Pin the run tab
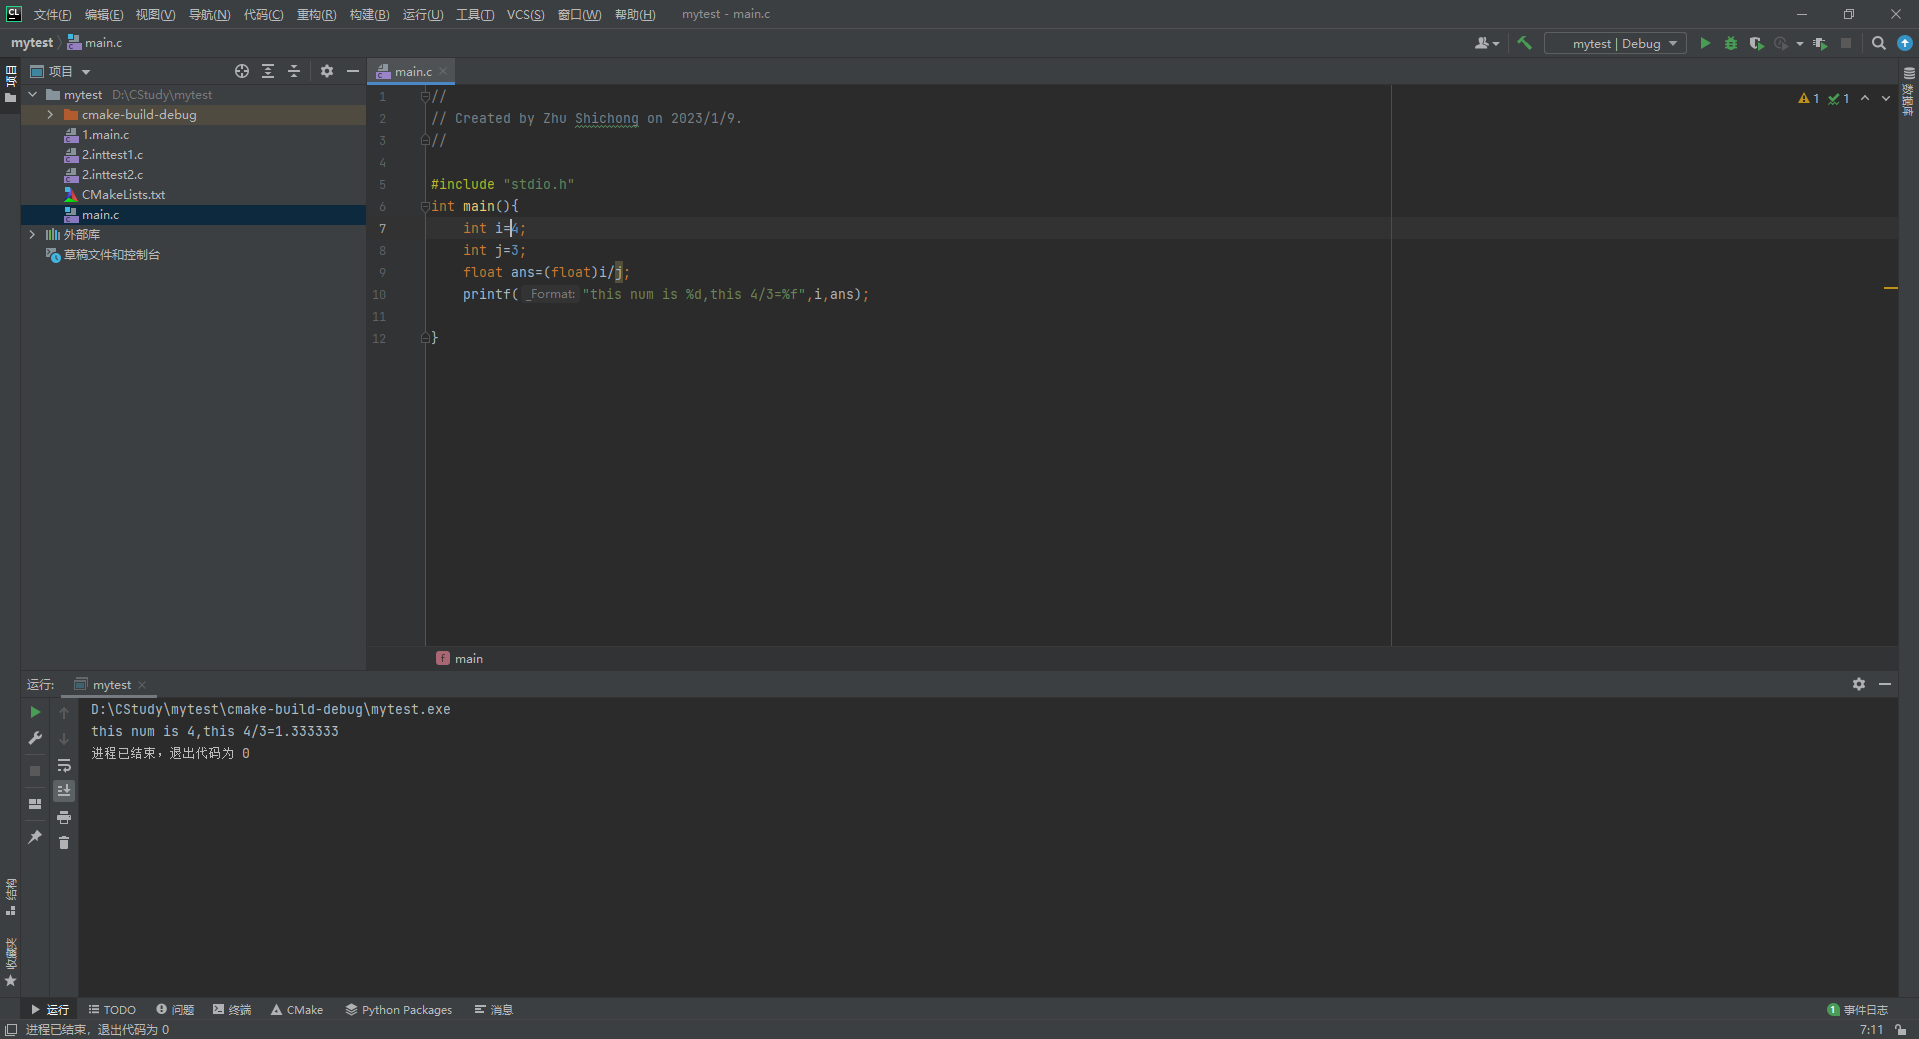The height and width of the screenshot is (1039, 1919). (35, 837)
